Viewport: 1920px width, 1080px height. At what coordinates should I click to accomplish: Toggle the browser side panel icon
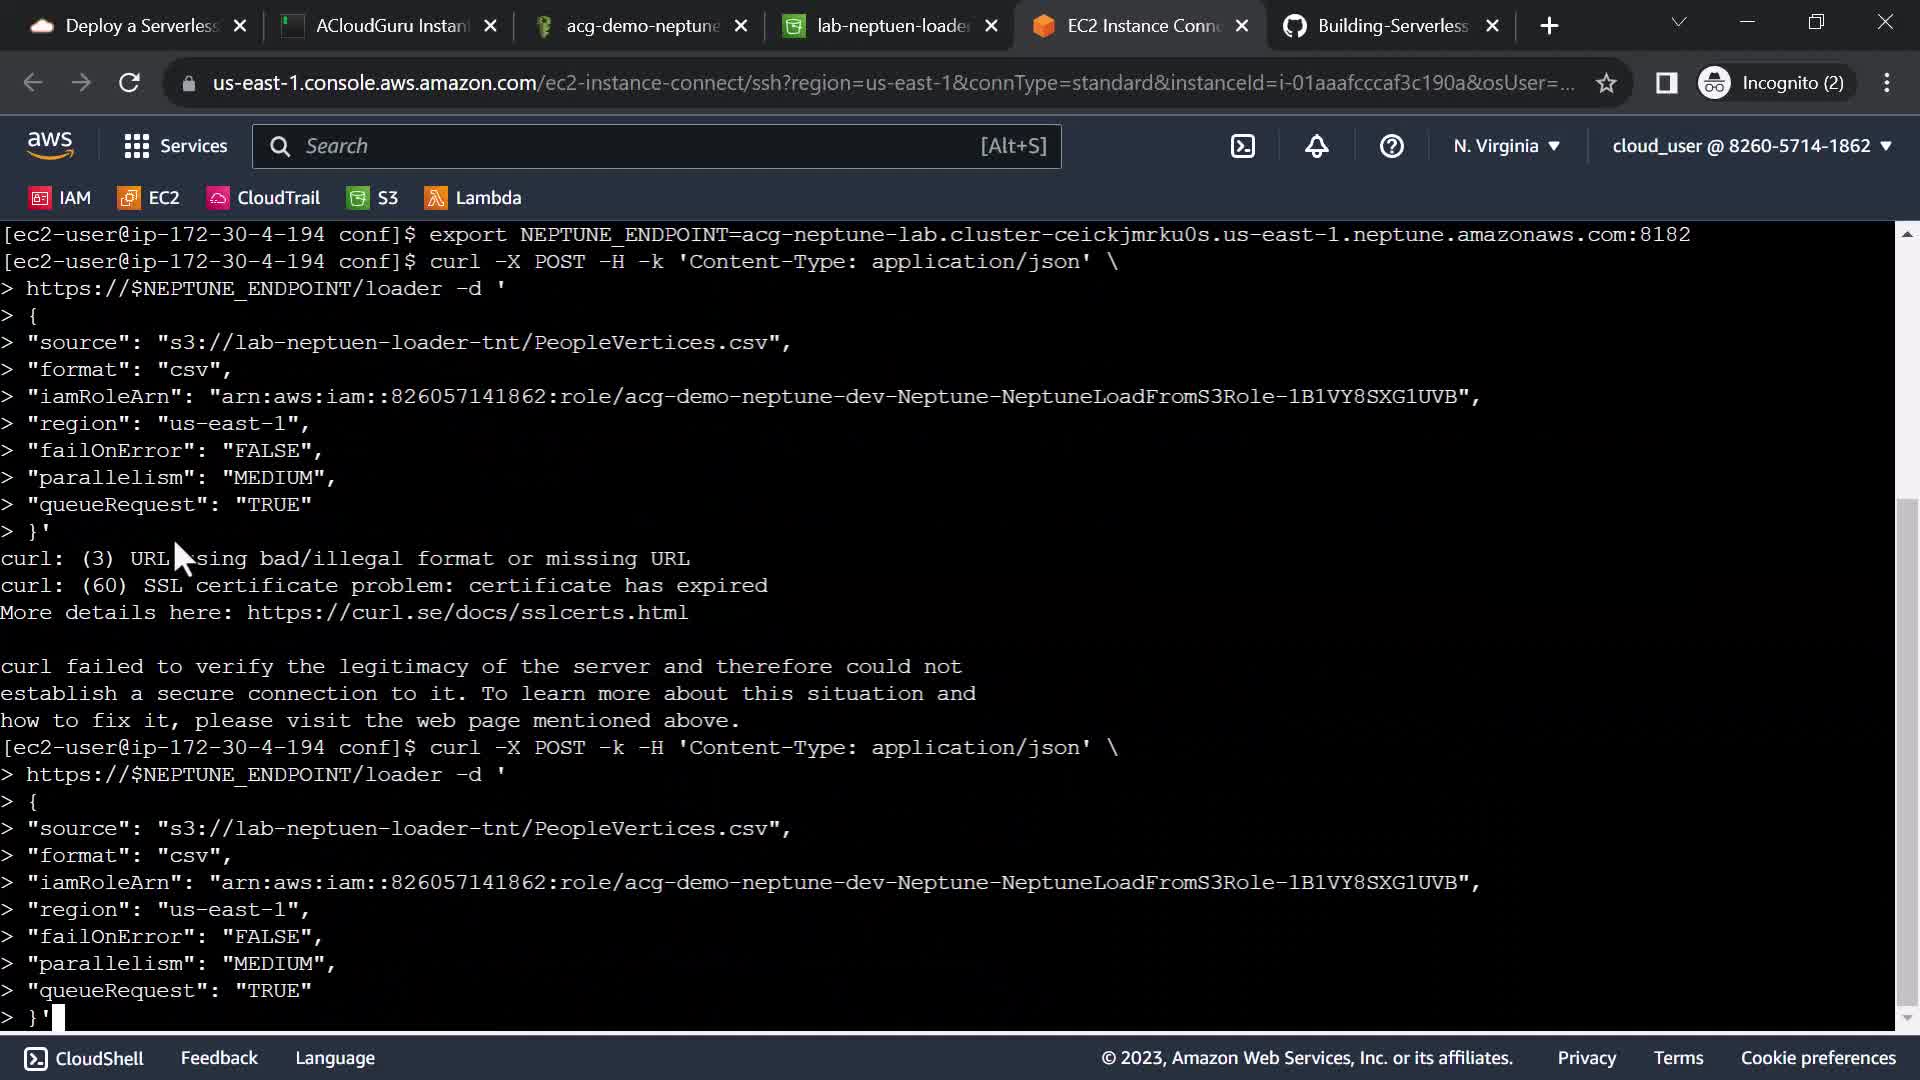[x=1666, y=83]
